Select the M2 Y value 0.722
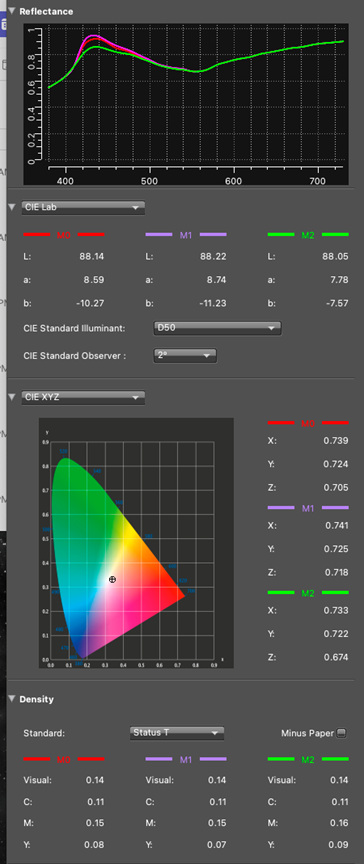 coord(336,634)
